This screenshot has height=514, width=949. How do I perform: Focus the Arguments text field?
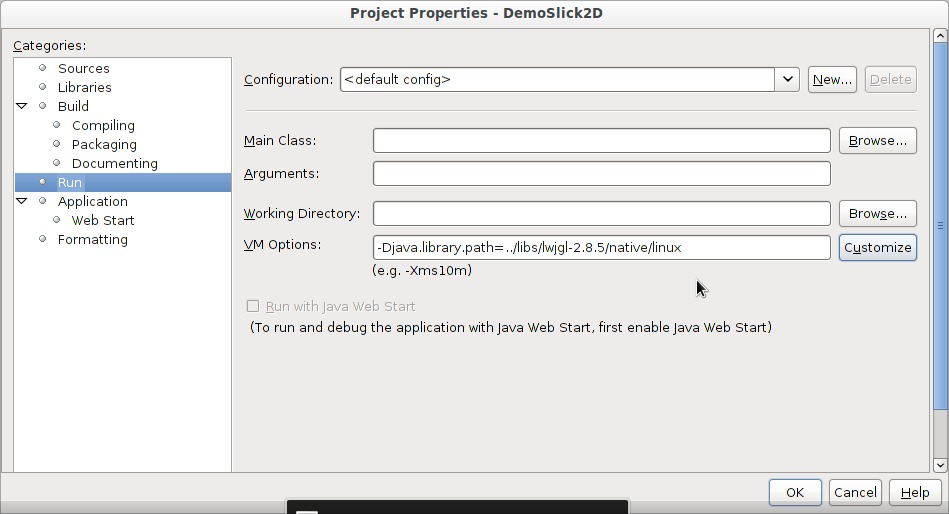pos(602,174)
